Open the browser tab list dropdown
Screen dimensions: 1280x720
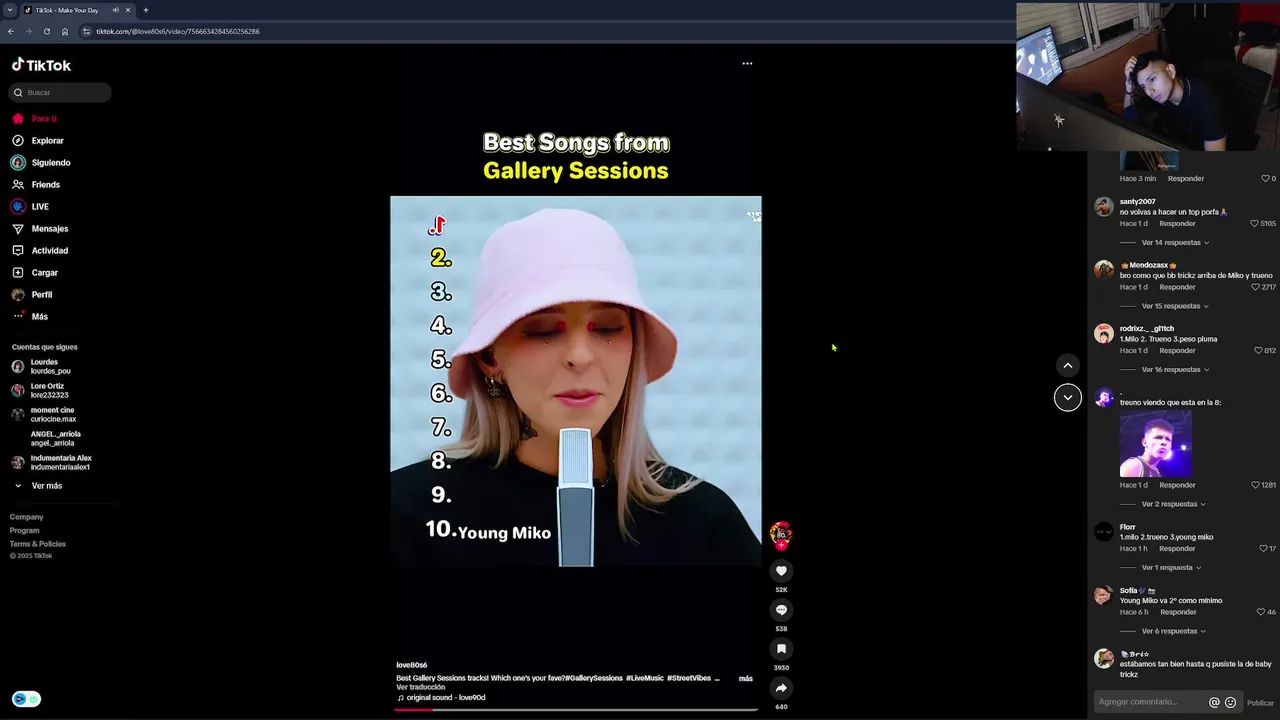tap(9, 10)
